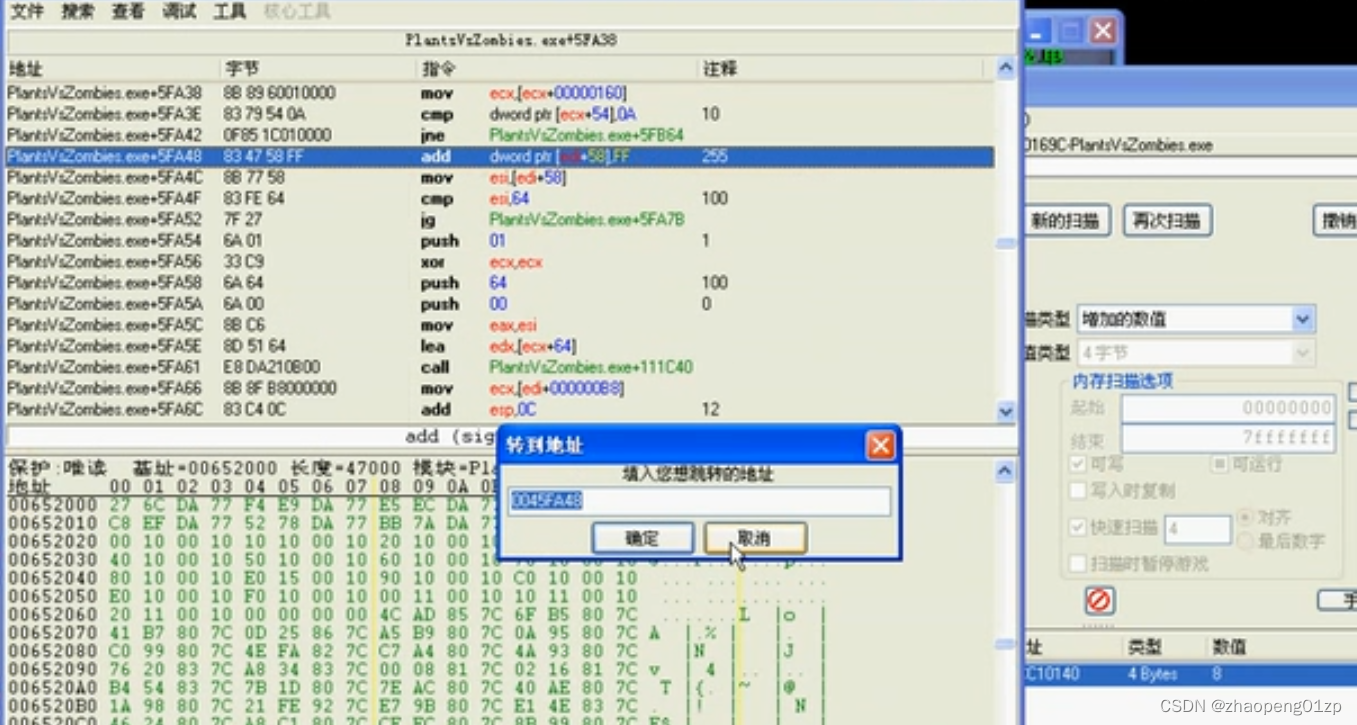Select the xor ecx,ecx row at +5FA56
The image size is (1357, 725).
[x=500, y=262]
